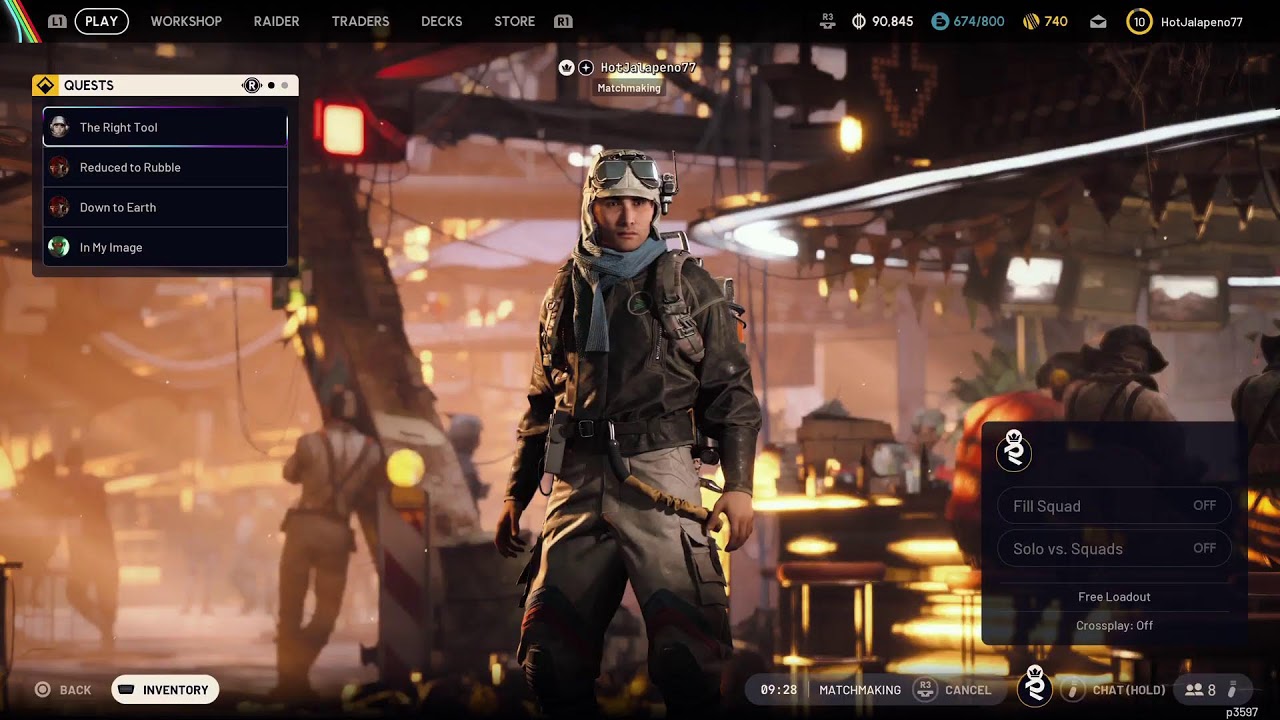Click the R stick icon in Quests header
Image resolution: width=1280 pixels, height=720 pixels.
252,85
